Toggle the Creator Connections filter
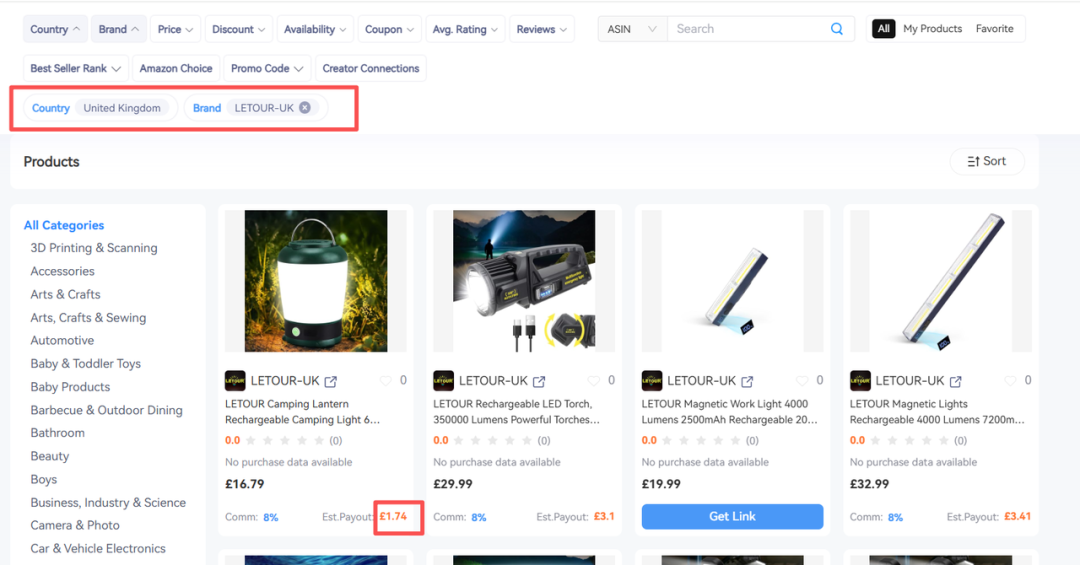The image size is (1080, 565). (x=371, y=68)
